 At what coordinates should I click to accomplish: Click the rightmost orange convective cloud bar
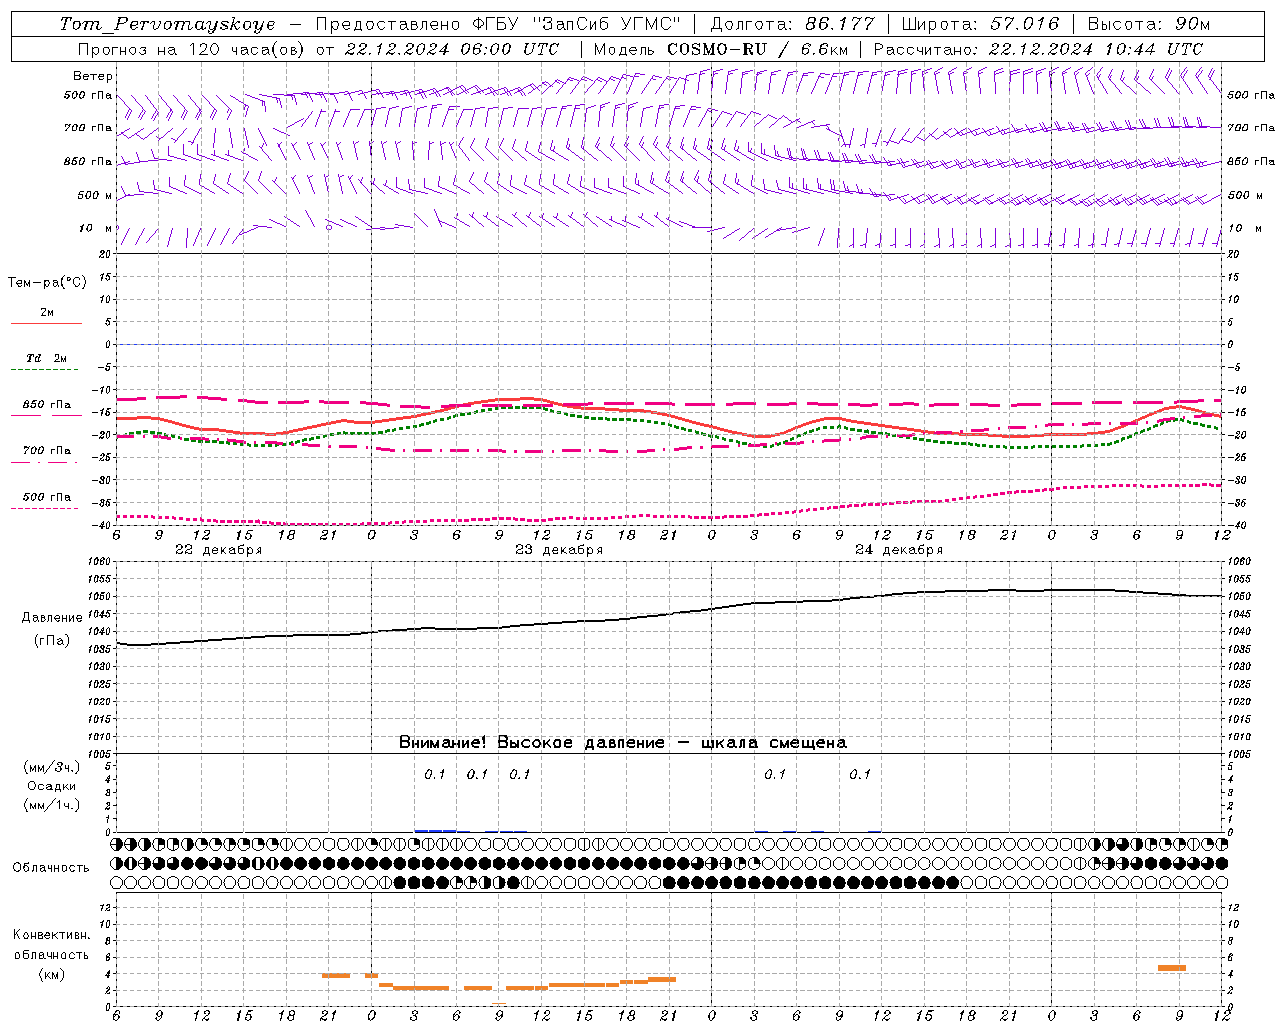[1171, 968]
